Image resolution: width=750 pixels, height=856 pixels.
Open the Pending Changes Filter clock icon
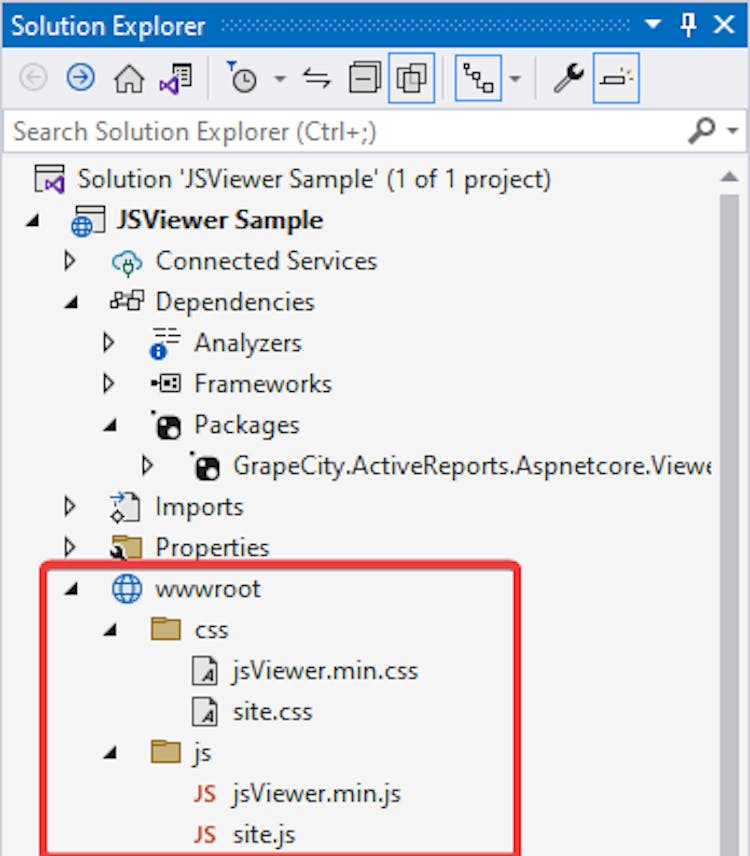point(241,77)
